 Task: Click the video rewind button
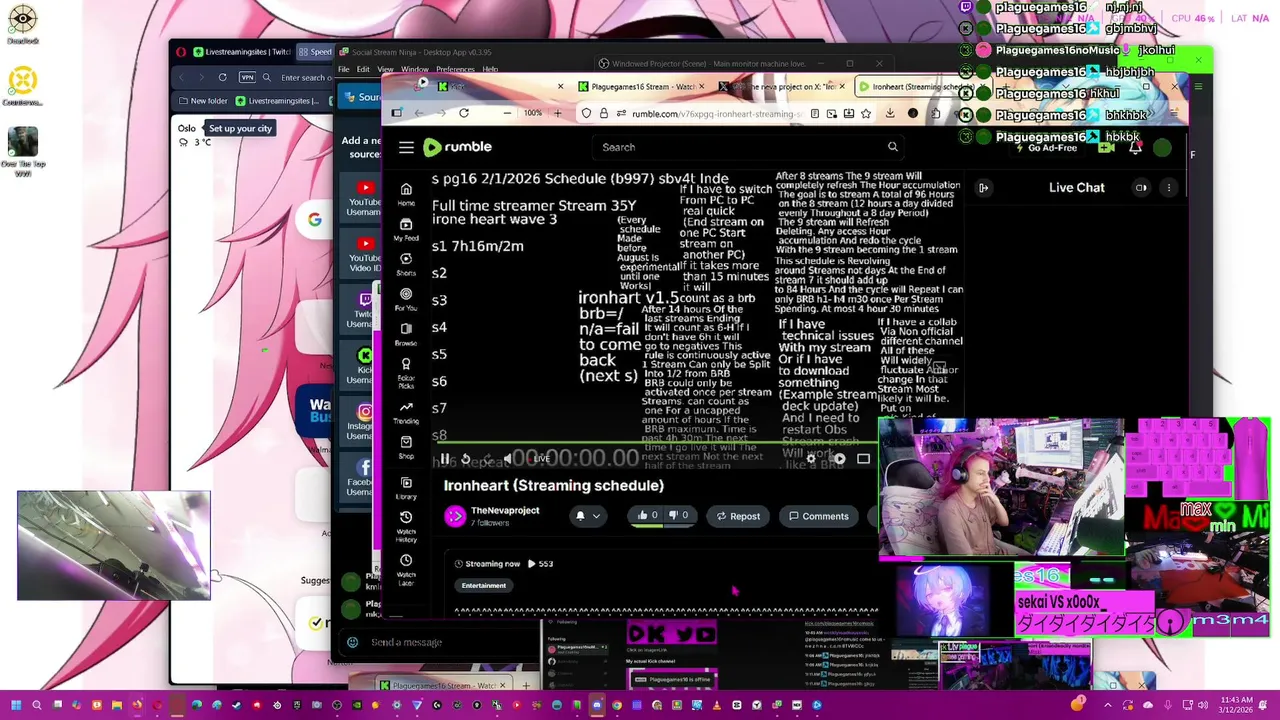click(465, 459)
